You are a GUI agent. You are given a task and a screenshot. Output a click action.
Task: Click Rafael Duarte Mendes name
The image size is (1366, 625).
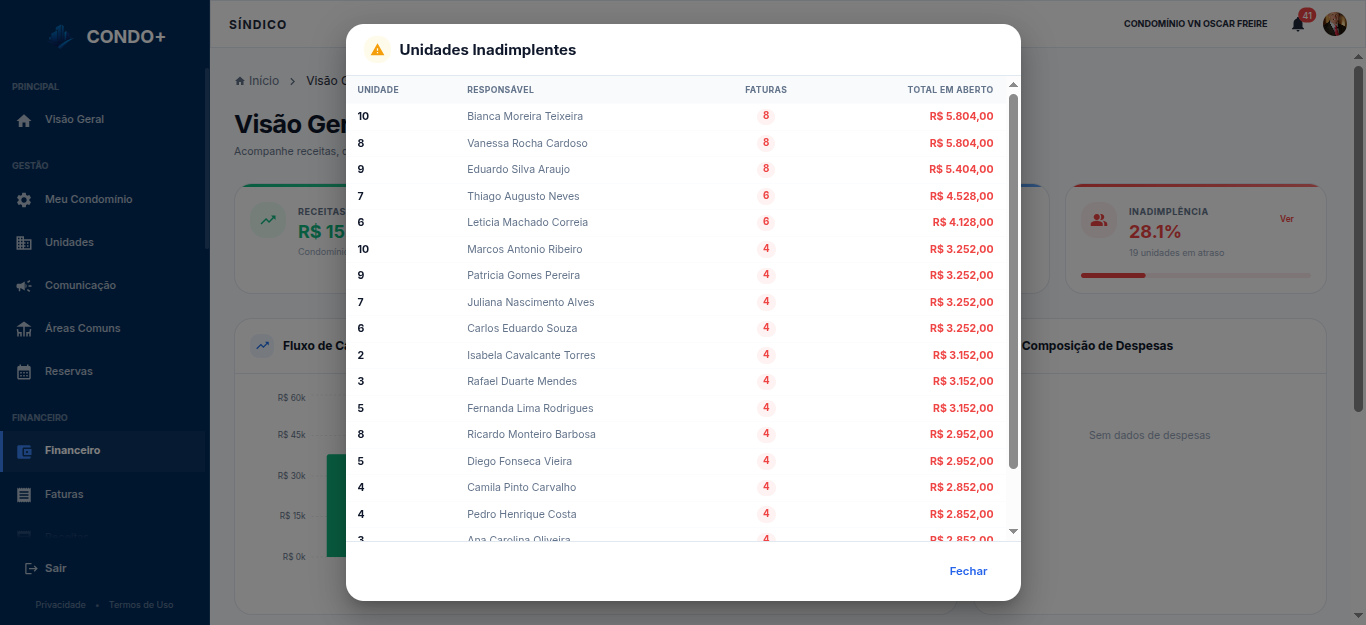522,382
